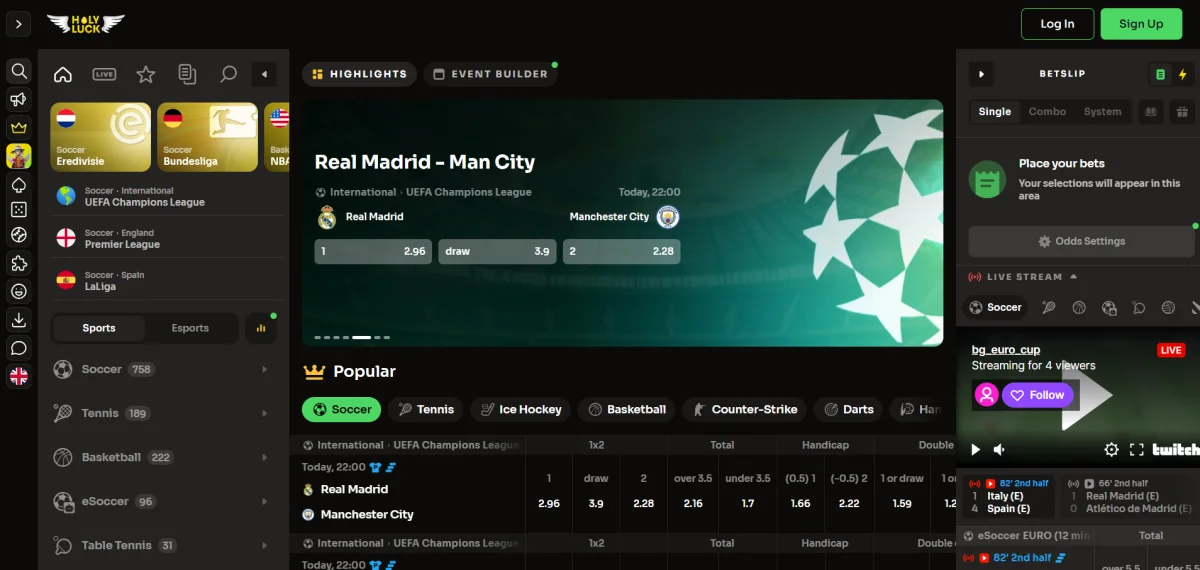Click the download app icon
The height and width of the screenshot is (570, 1200).
pyautogui.click(x=18, y=320)
